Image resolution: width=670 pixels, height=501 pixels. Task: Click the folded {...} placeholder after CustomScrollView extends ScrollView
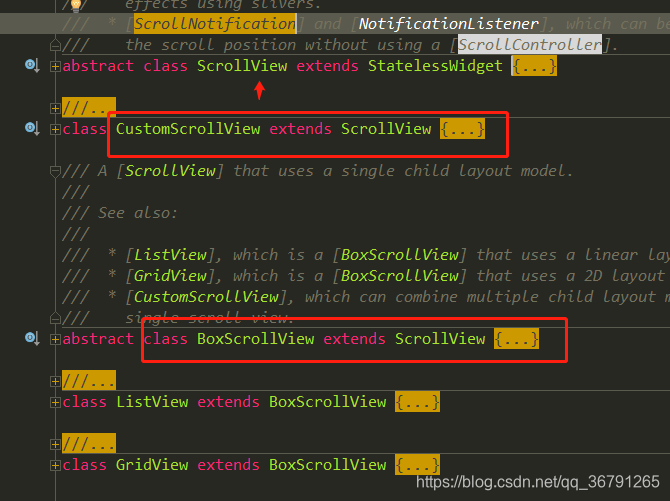click(x=462, y=129)
